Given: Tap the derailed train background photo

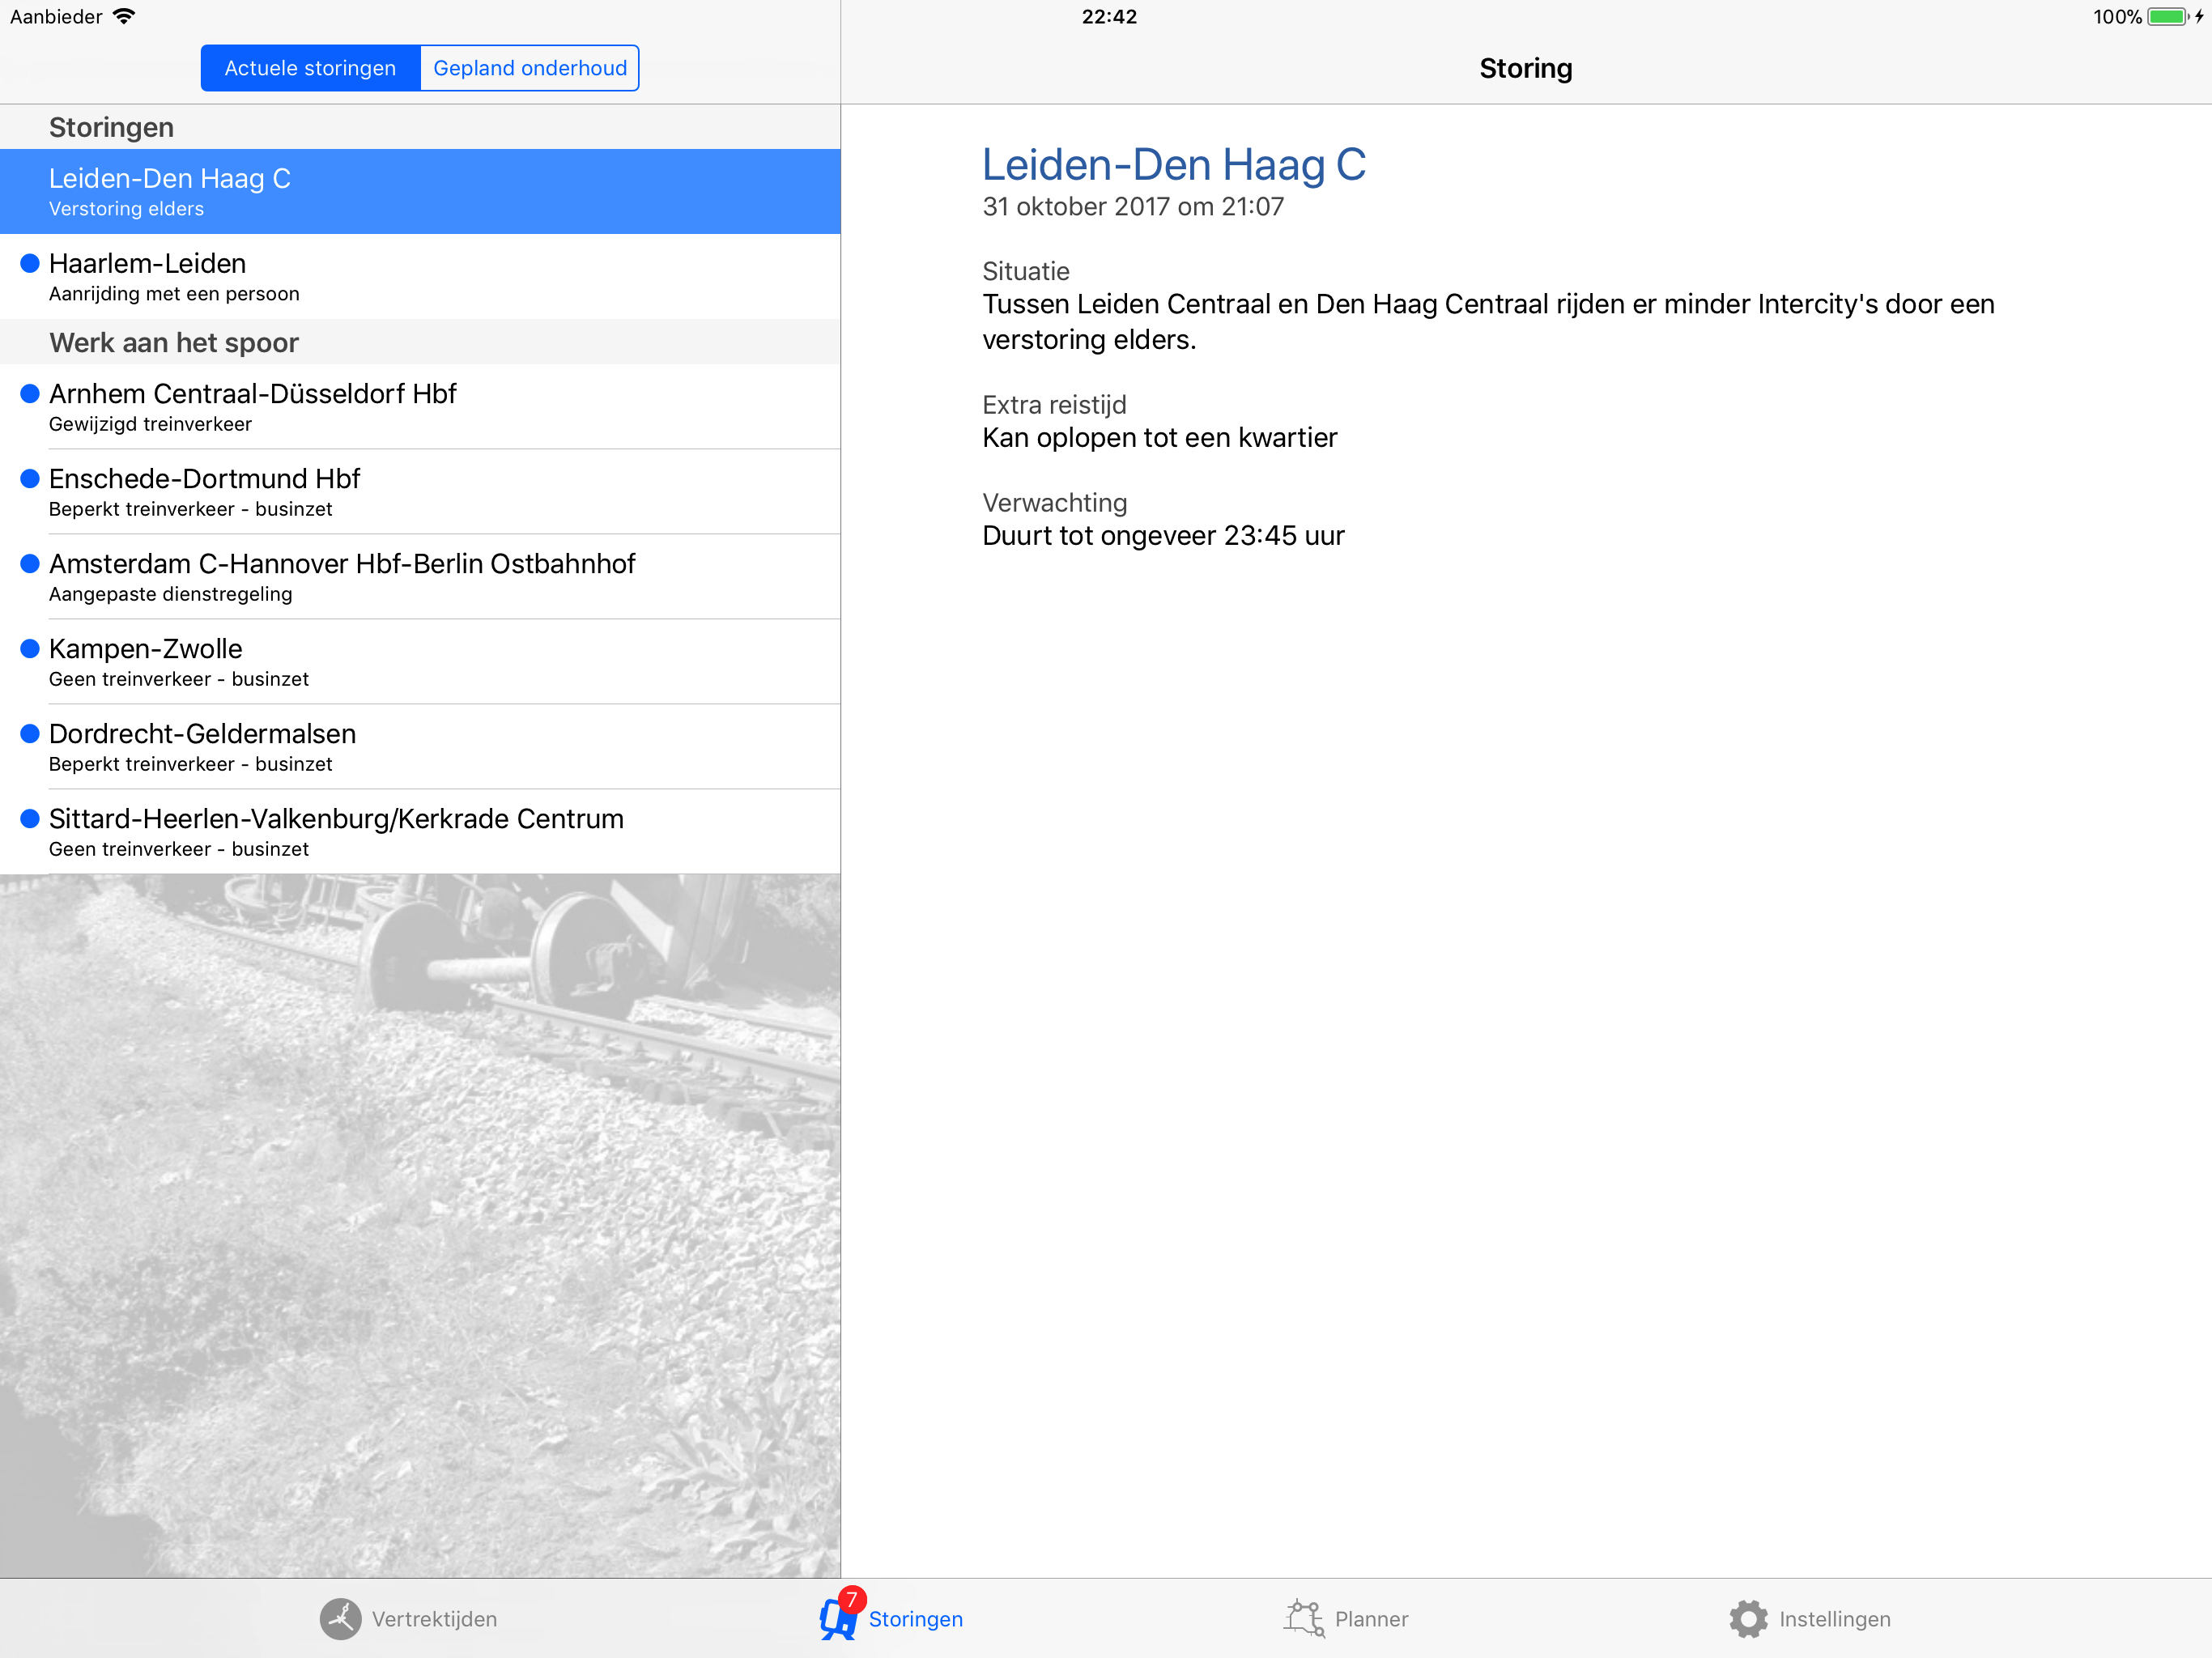Looking at the screenshot, I should 420,1225.
